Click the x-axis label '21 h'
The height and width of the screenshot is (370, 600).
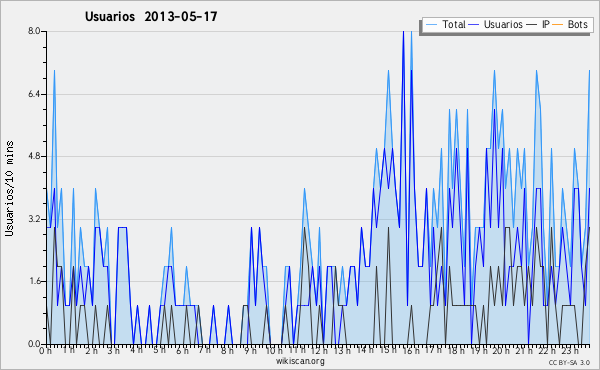pyautogui.click(x=524, y=350)
